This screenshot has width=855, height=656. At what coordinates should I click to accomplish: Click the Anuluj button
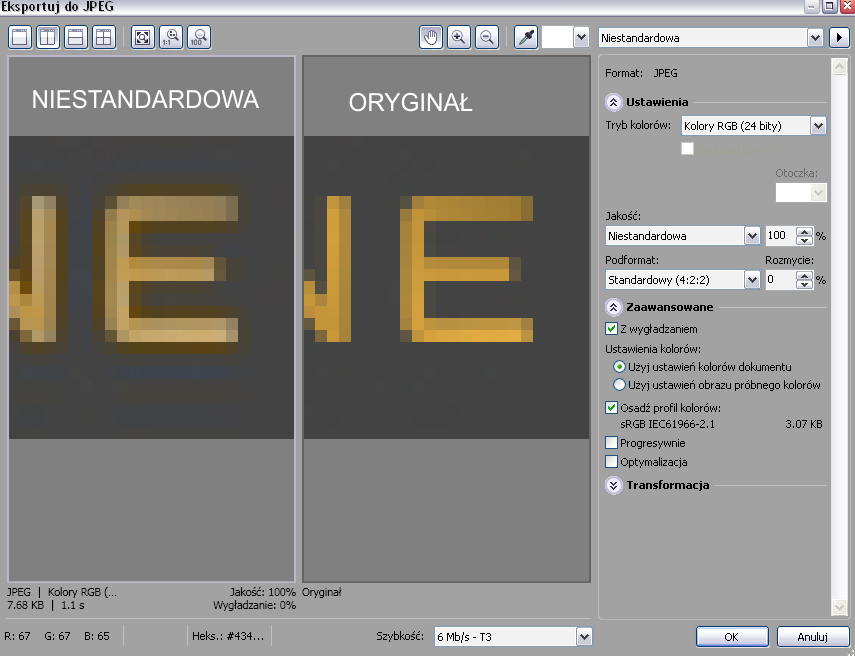tap(811, 637)
